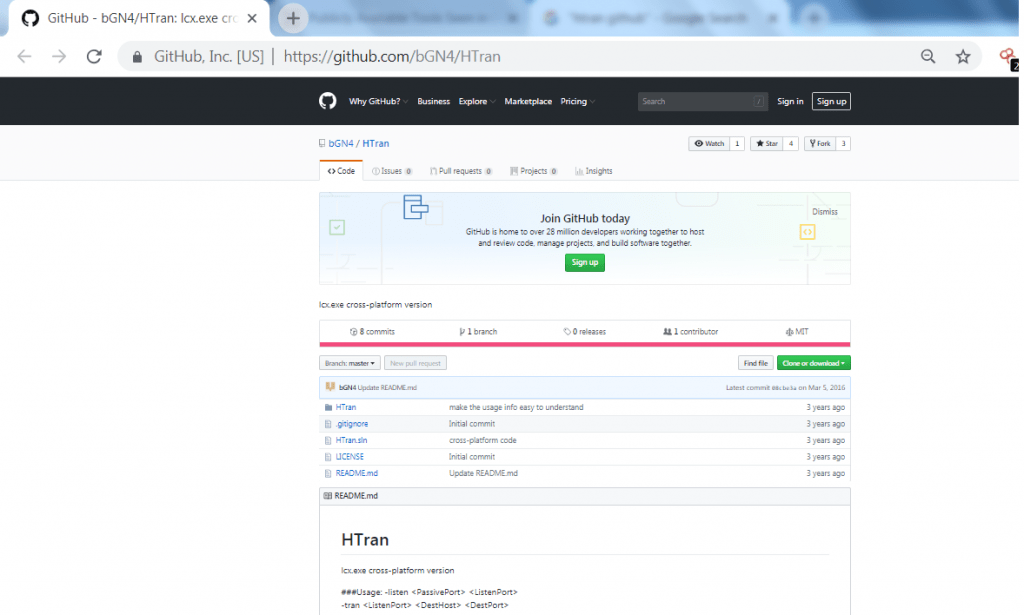The width and height of the screenshot is (1024, 615).
Task: Click Fork count number 3
Action: [843, 144]
